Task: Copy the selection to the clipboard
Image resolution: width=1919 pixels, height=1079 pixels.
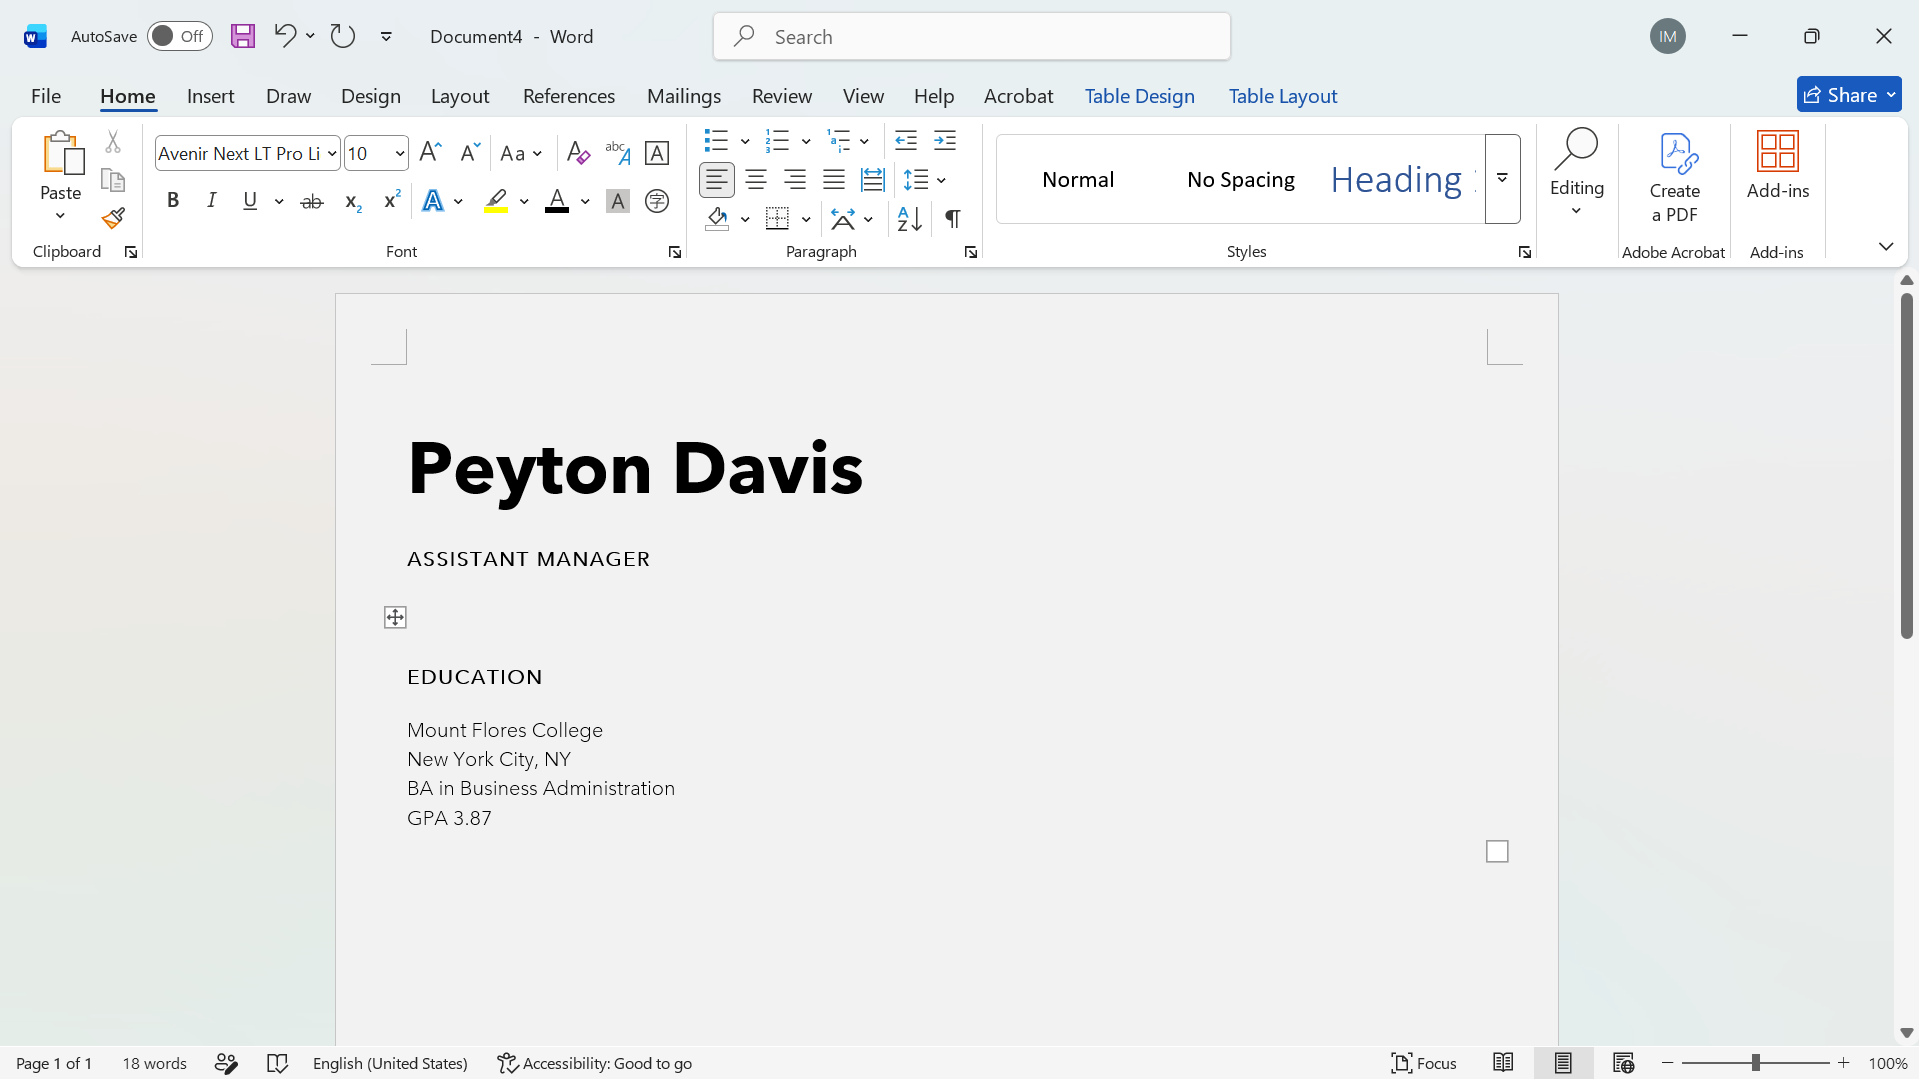Action: coord(113,180)
